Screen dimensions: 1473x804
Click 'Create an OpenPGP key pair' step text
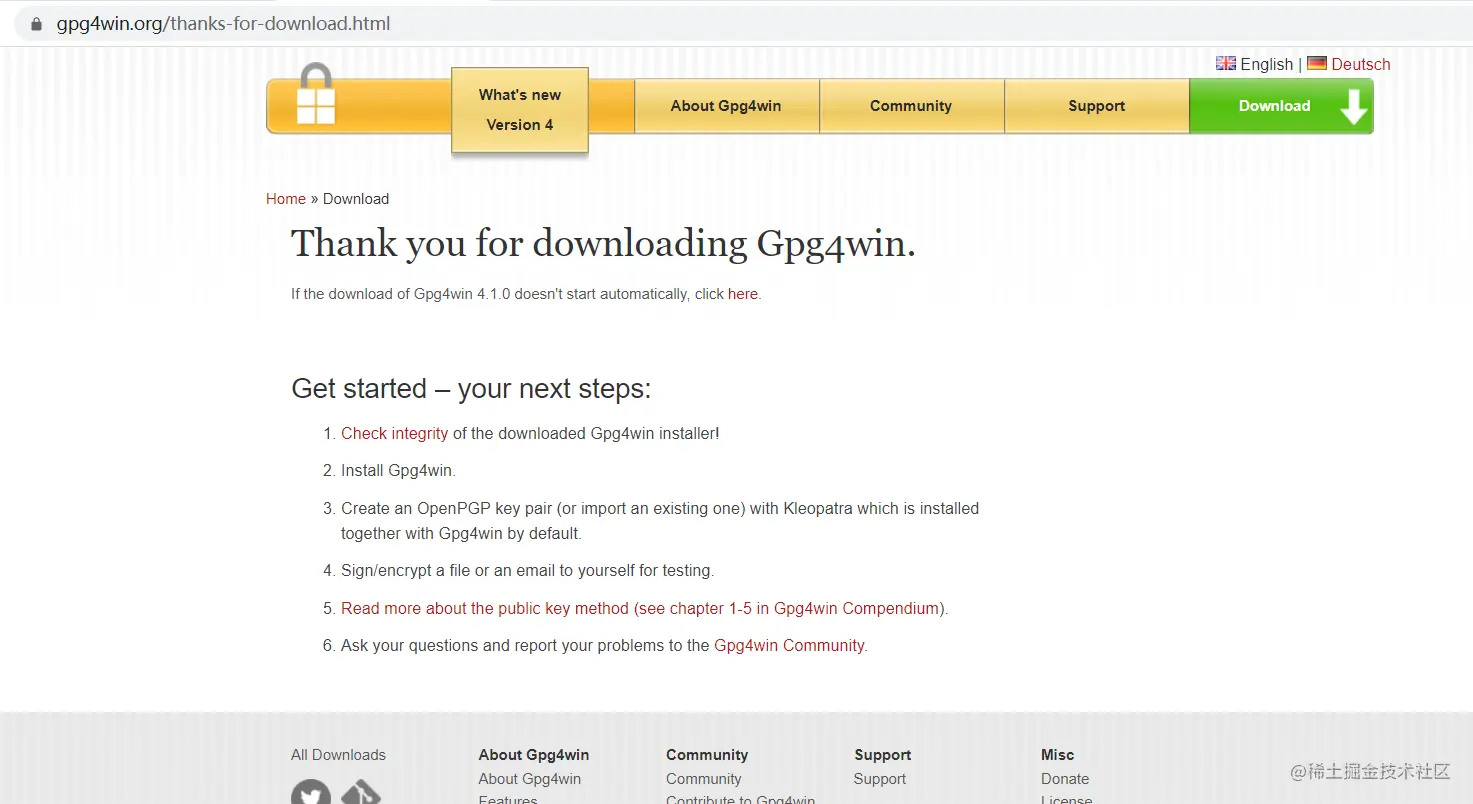[x=660, y=521]
